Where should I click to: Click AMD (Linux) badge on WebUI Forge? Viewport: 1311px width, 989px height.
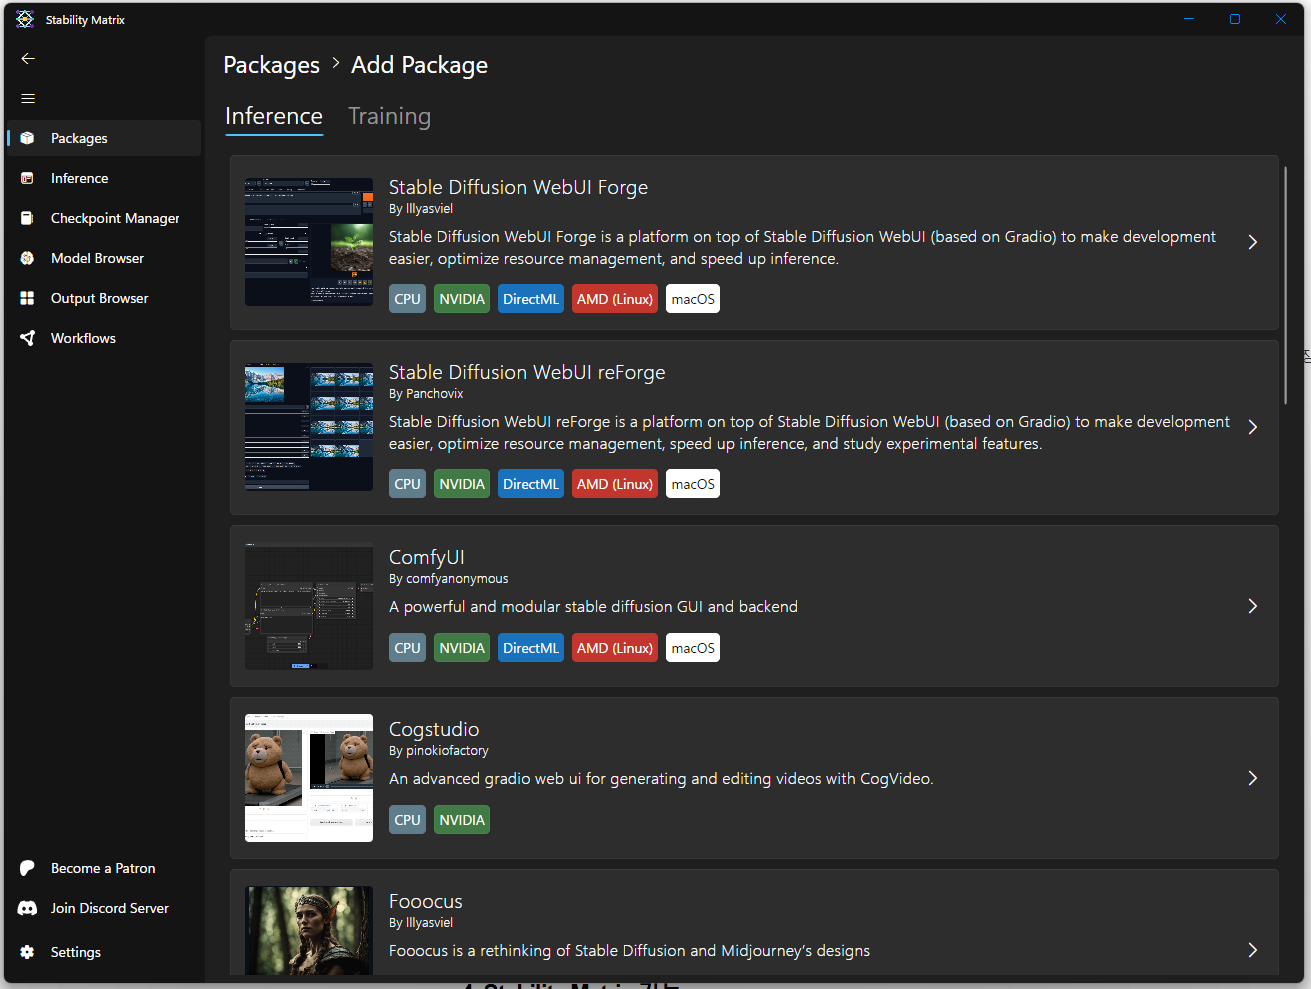pyautogui.click(x=615, y=299)
